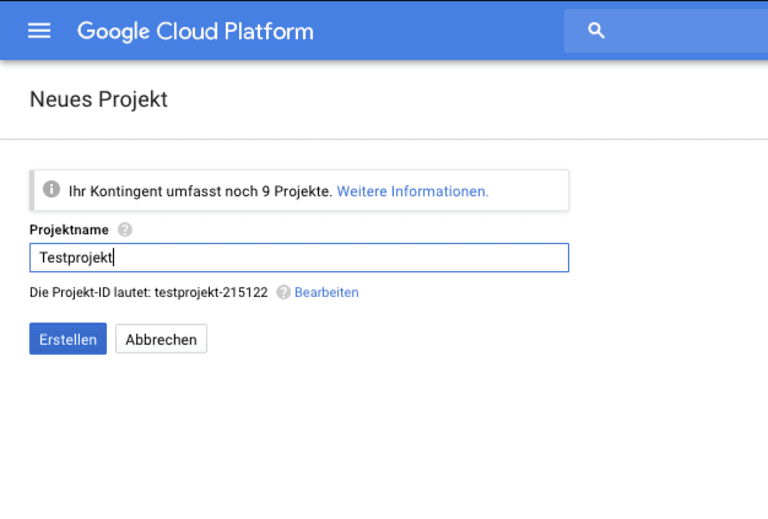The height and width of the screenshot is (519, 768).
Task: Click the project ID text testprojekt-215122
Action: (x=211, y=292)
